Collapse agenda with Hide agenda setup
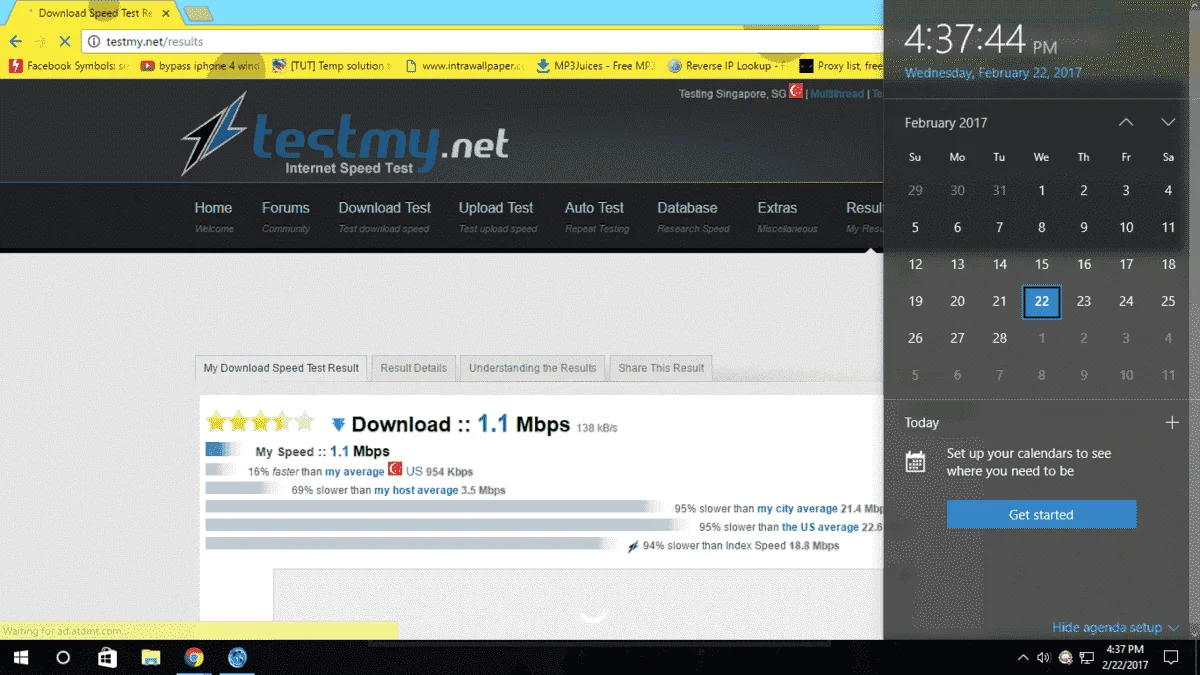This screenshot has height=675, width=1200. point(1115,627)
